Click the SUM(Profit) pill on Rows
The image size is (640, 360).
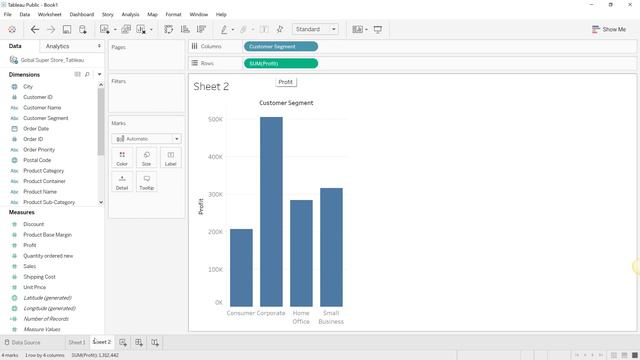[281, 64]
